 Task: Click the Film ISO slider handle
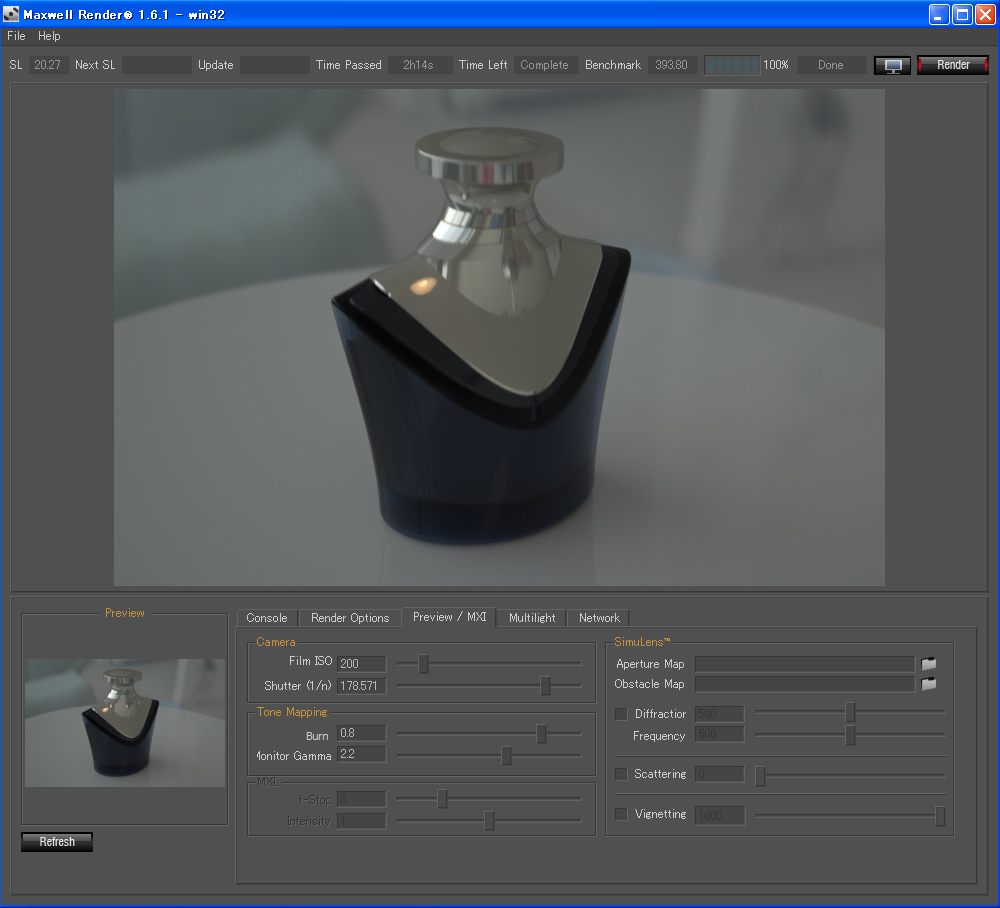(x=423, y=663)
